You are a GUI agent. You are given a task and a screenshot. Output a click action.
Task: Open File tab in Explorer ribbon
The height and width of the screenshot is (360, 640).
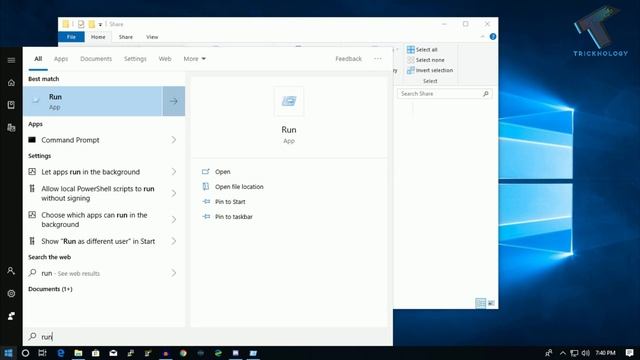[71, 37]
